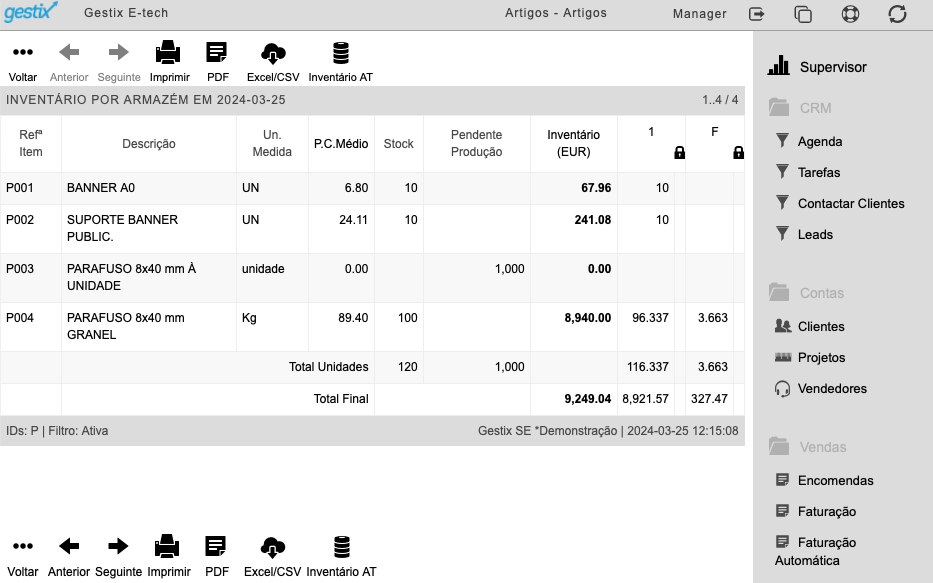Open Leads in the sidebar
This screenshot has height=583, width=933.
[804, 234]
